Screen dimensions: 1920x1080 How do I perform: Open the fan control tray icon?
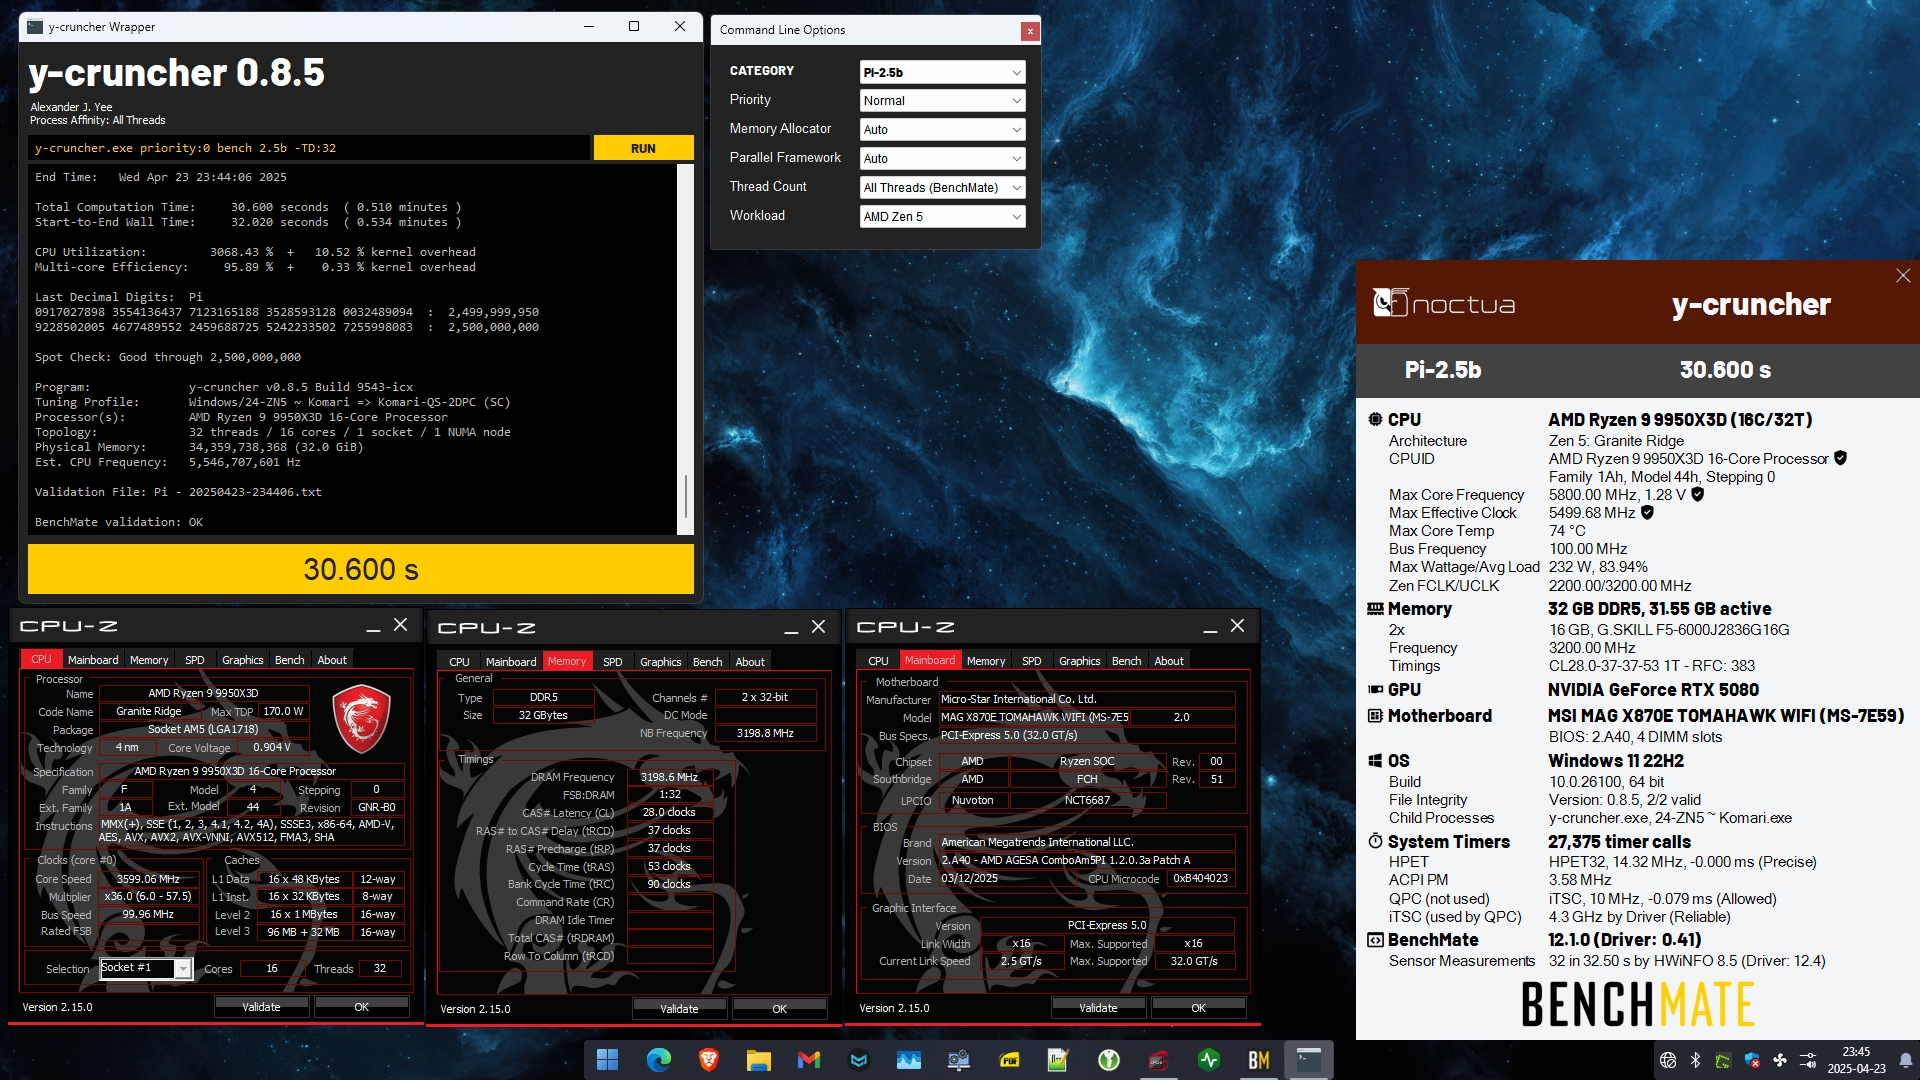coord(1780,1060)
